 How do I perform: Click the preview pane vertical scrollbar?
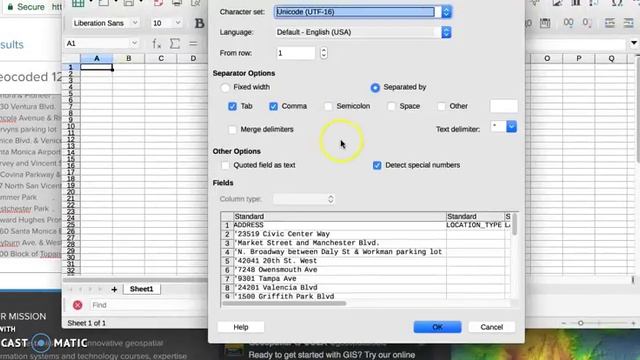pos(514,224)
